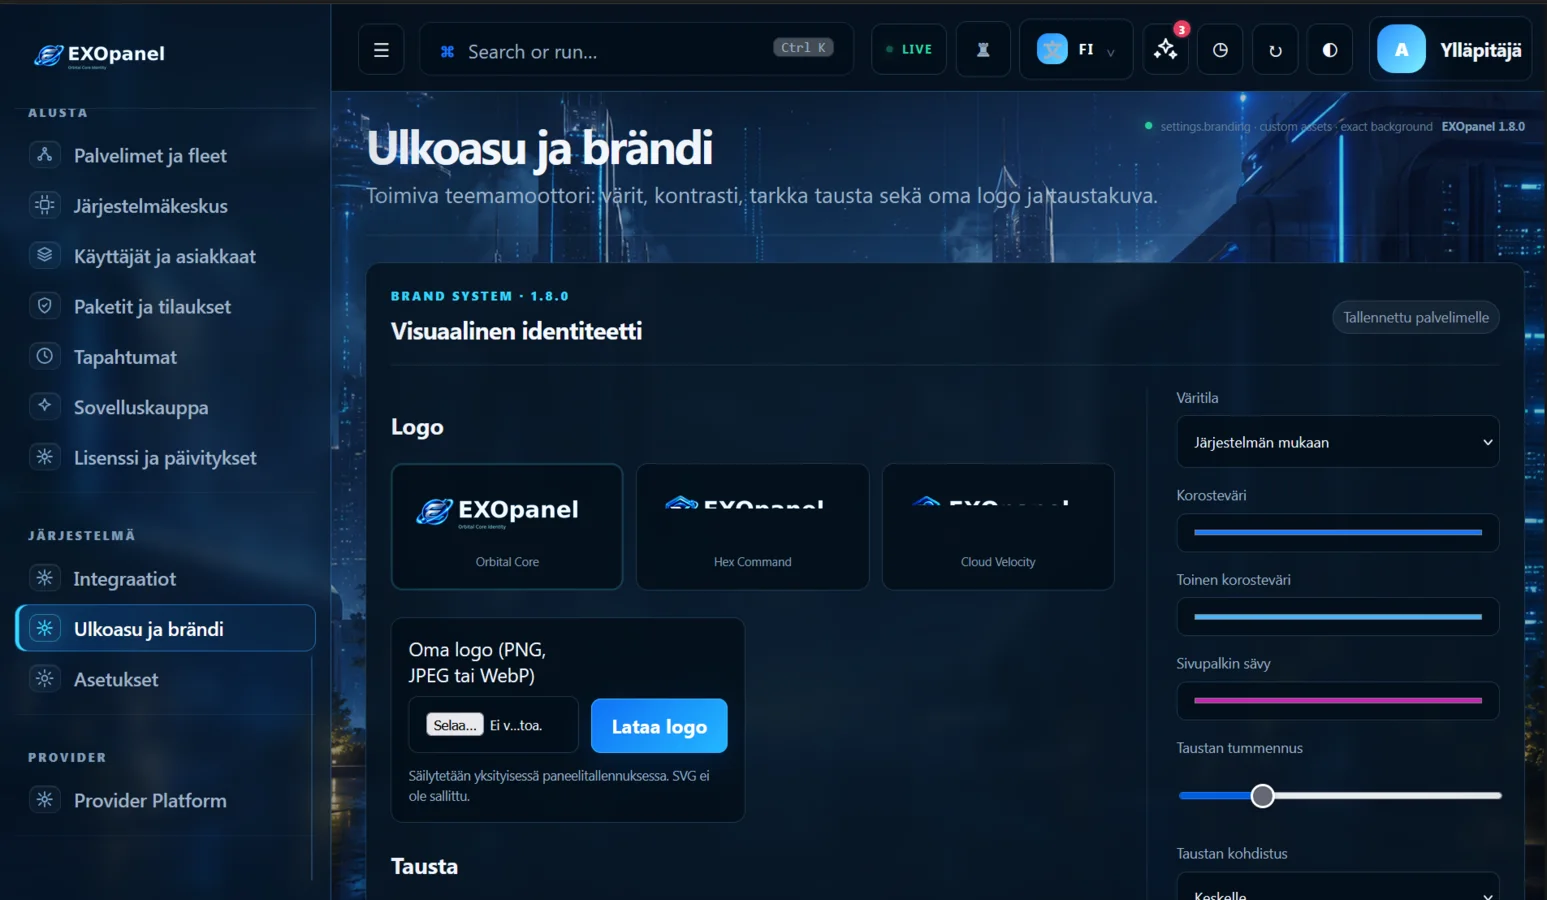Select the Cloud Velocity logo card
The image size is (1547, 900).
click(998, 527)
